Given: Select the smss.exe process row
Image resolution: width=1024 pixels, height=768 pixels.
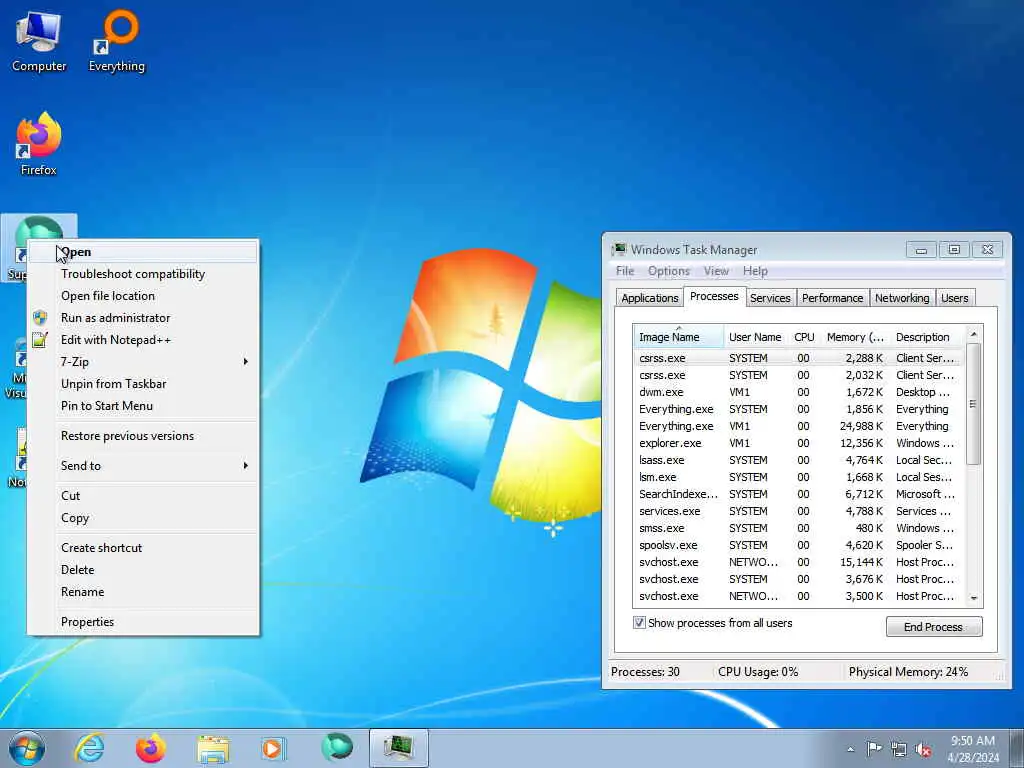Looking at the screenshot, I should coord(799,528).
